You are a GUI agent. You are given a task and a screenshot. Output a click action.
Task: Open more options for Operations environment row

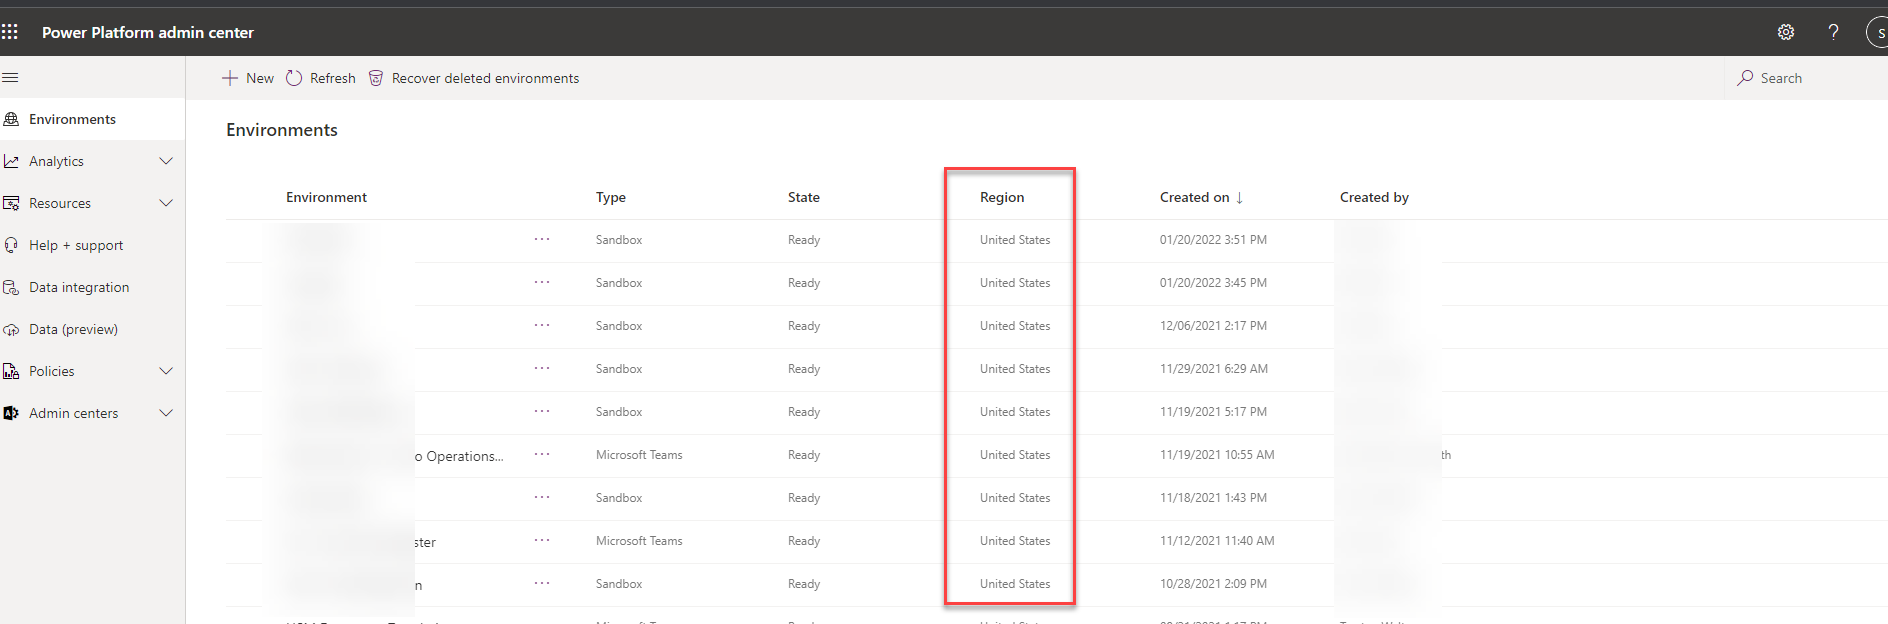[542, 454]
